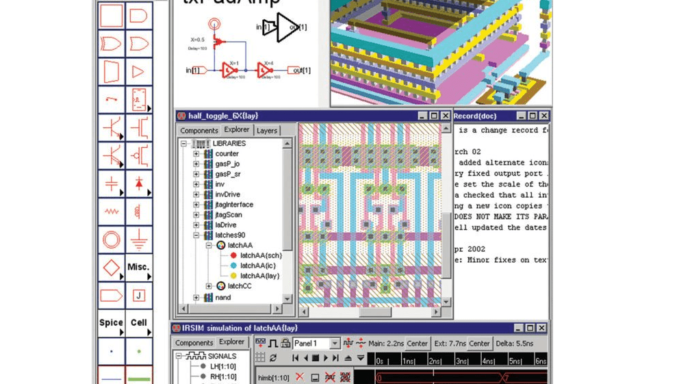
Task: Pick the buffer triangle gate icon
Action: pyautogui.click(x=139, y=71)
